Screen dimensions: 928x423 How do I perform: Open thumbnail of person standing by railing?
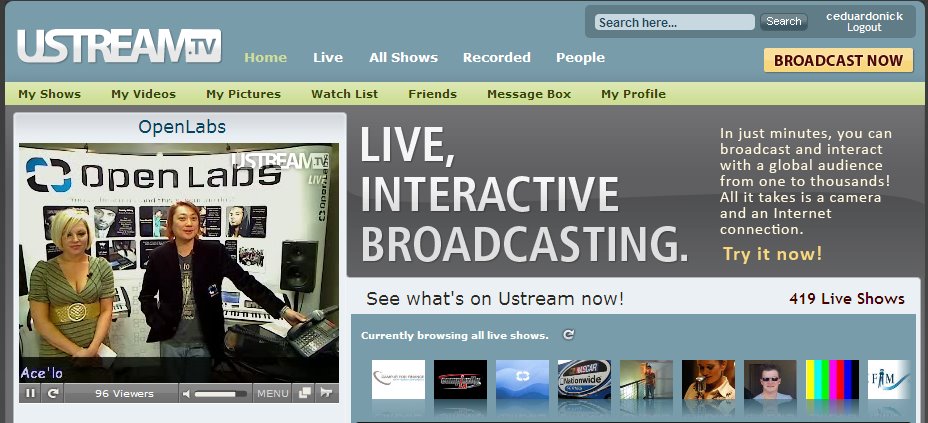pos(646,379)
